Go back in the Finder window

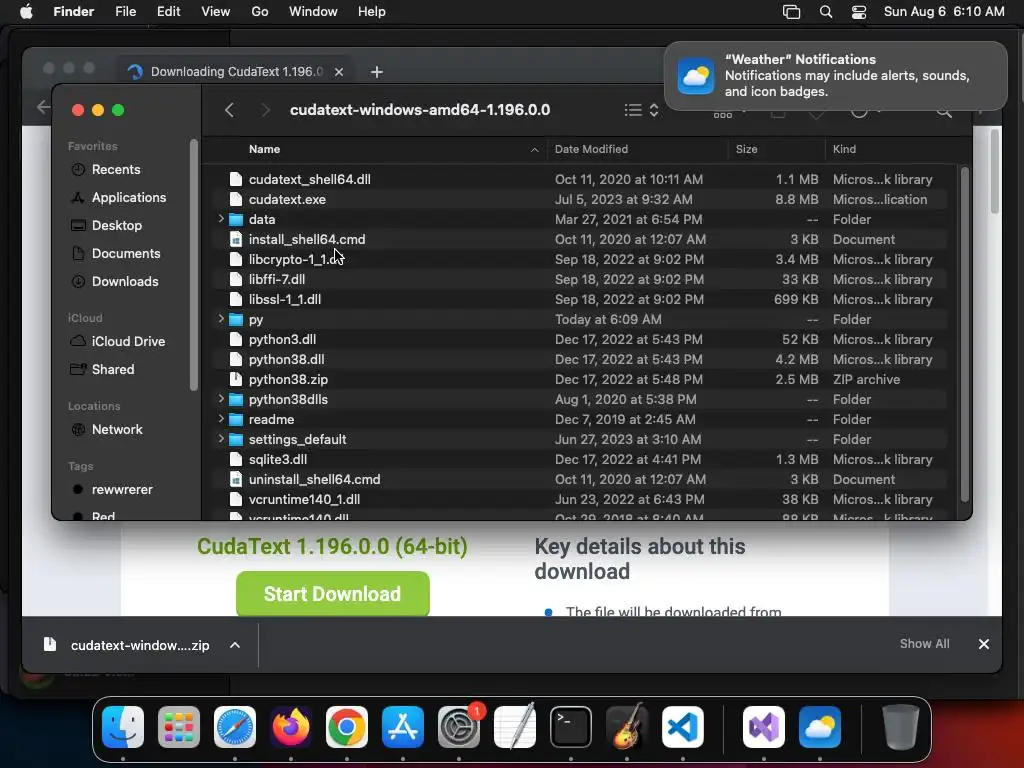tap(229, 110)
